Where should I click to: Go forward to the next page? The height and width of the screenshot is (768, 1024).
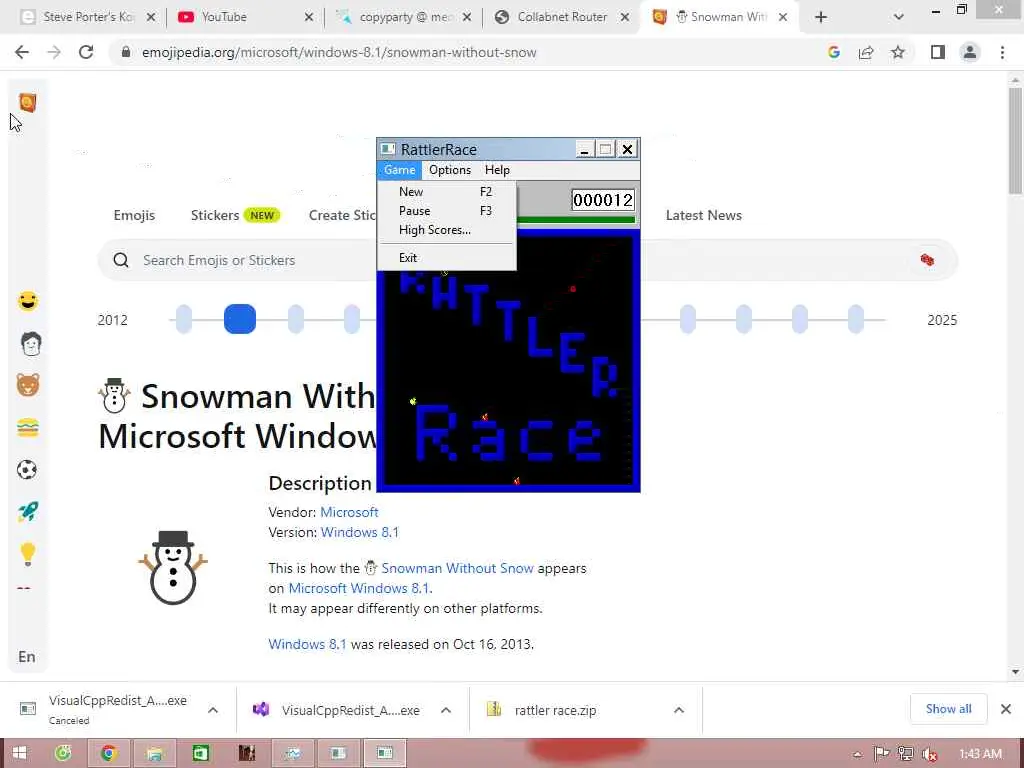click(54, 52)
